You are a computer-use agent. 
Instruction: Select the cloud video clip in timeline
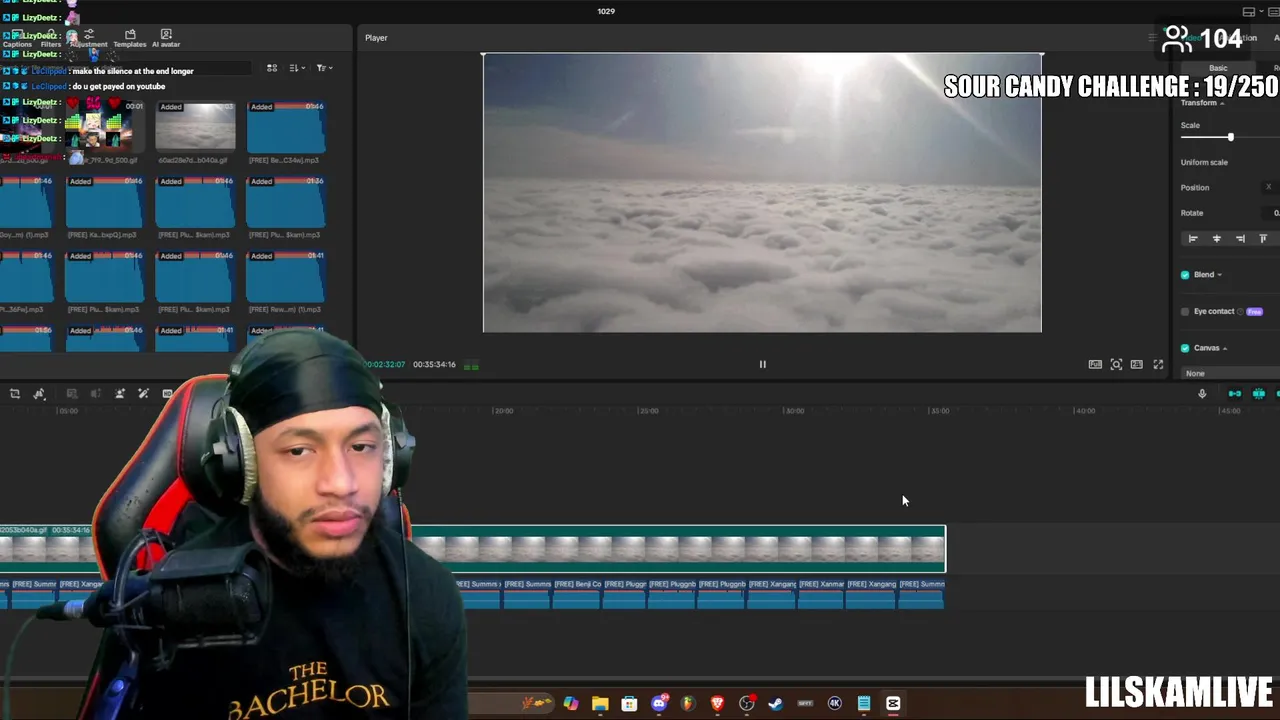[680, 549]
